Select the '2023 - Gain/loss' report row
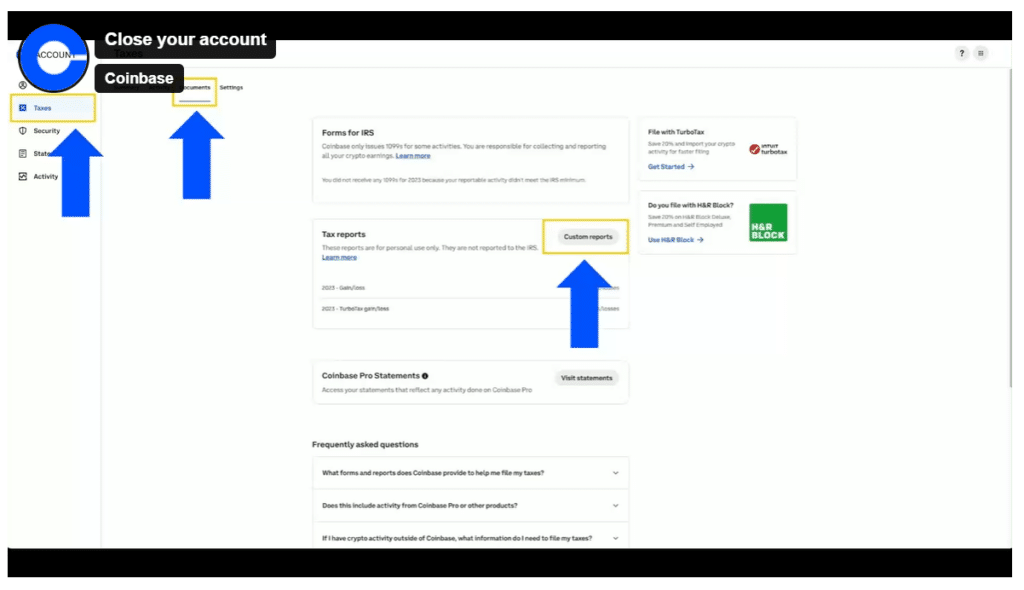The width and height of the screenshot is (1024, 590). [470, 287]
